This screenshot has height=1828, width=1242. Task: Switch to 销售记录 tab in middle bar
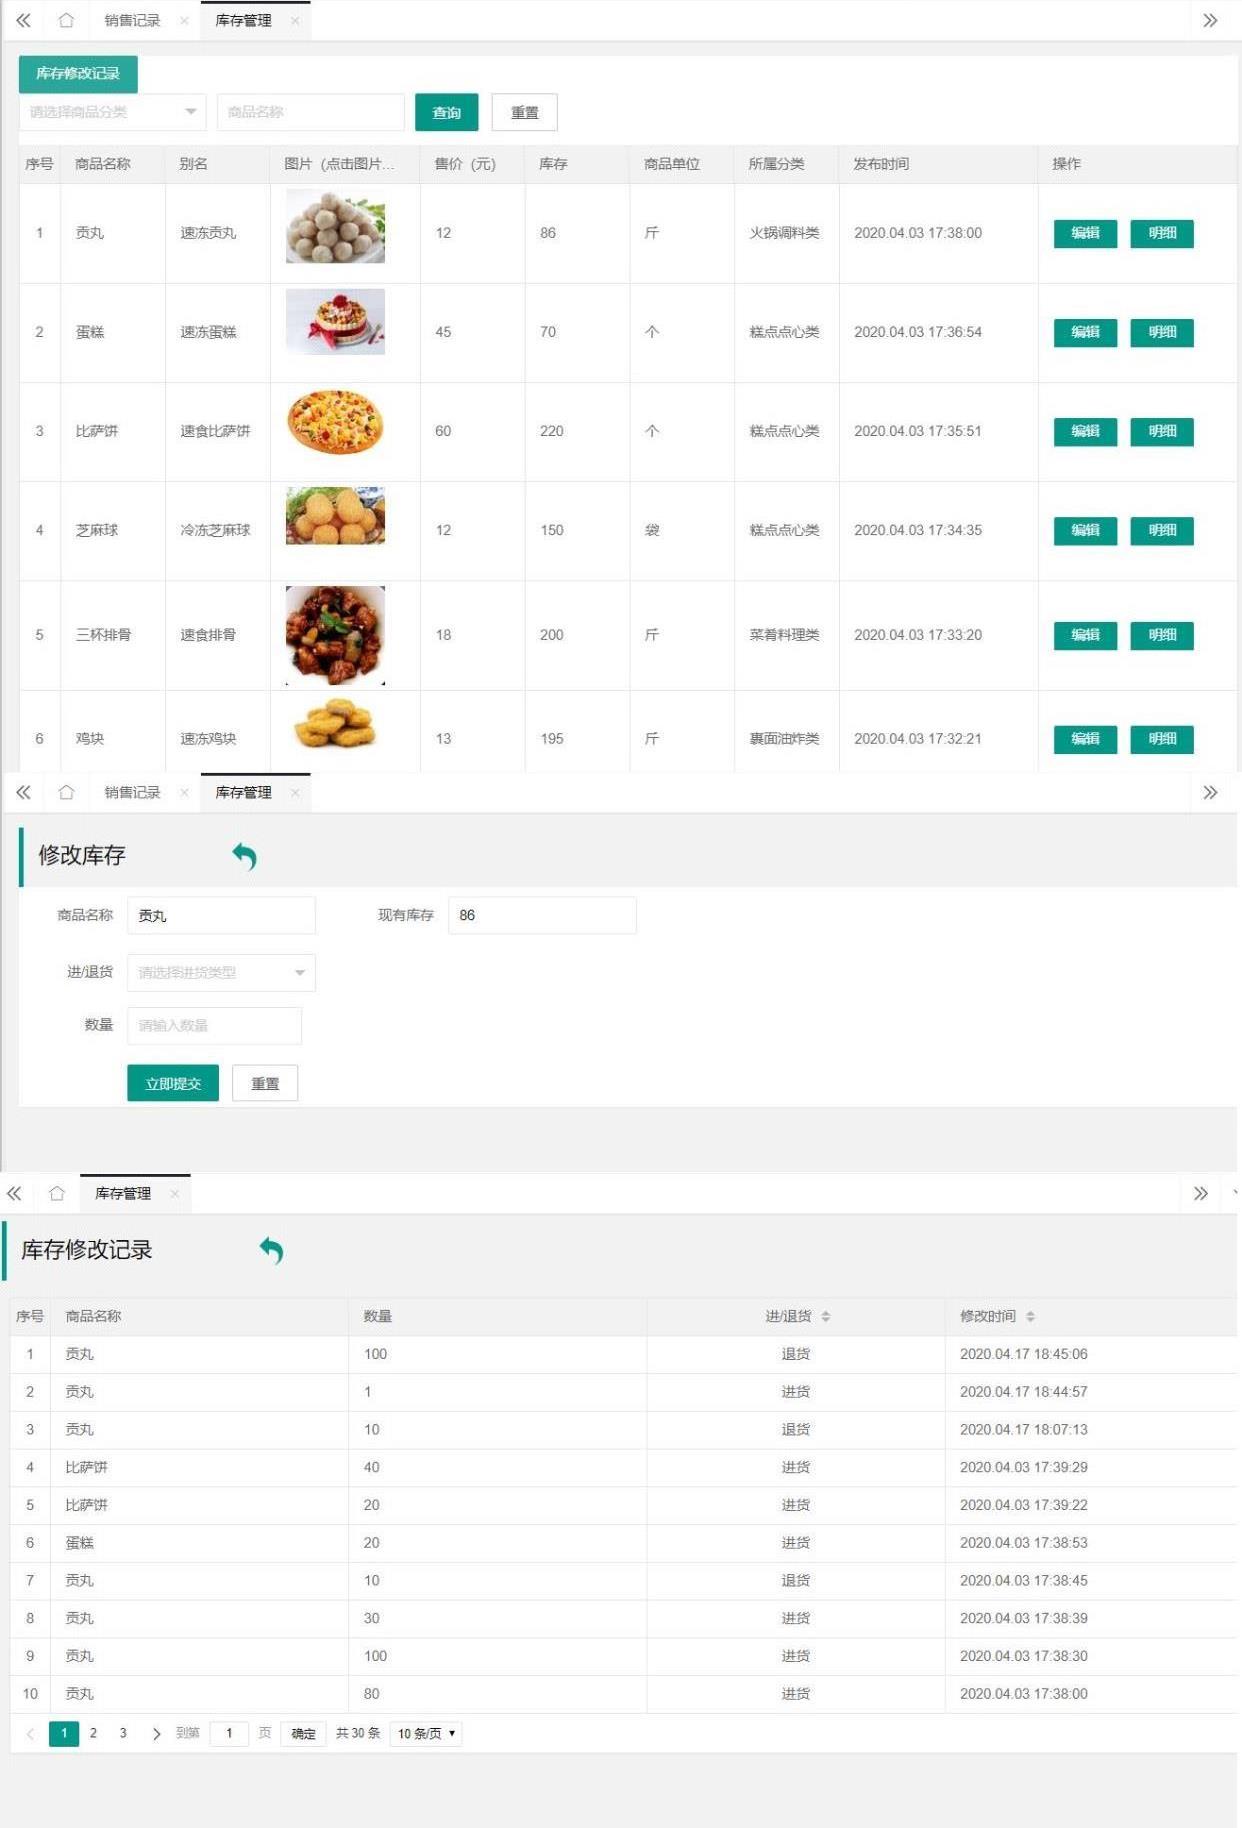tap(132, 792)
